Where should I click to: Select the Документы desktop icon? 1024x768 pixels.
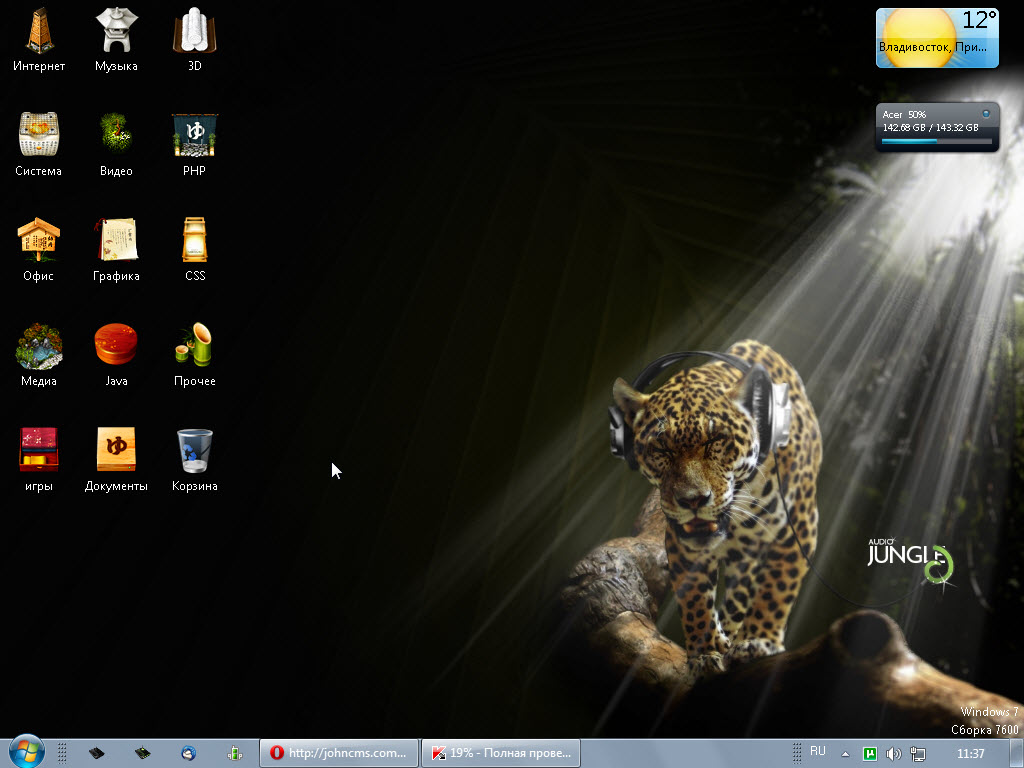coord(116,452)
